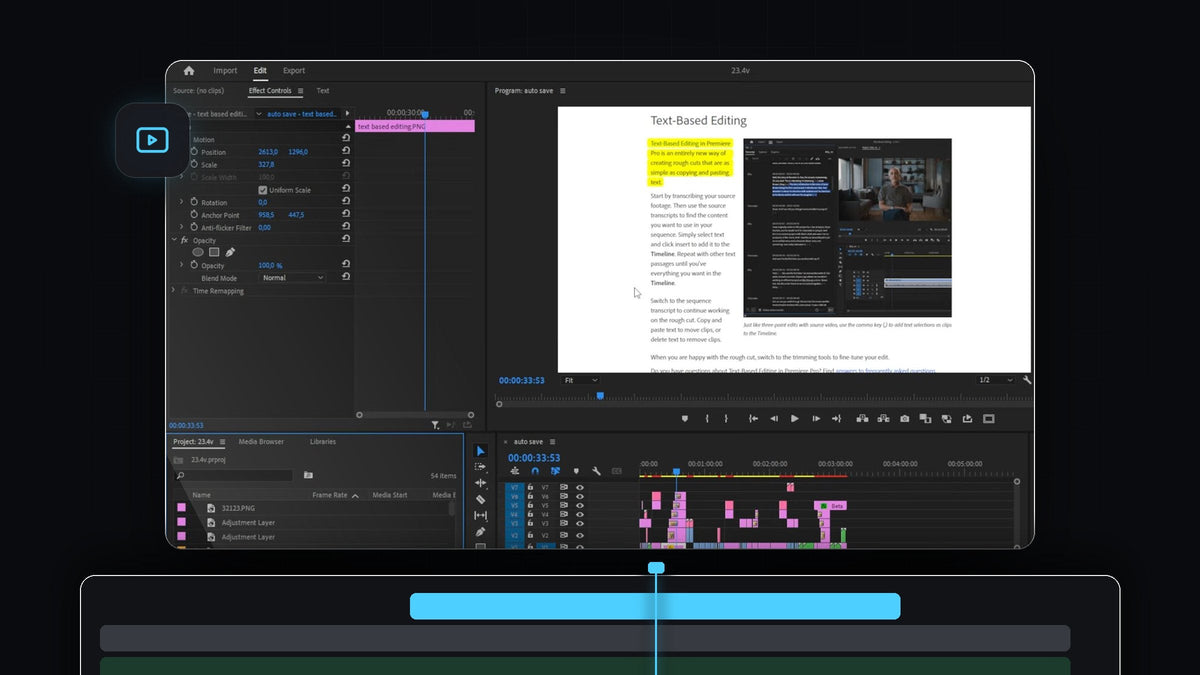Toggle Linked Selection in timeline
The image size is (1200, 675).
click(555, 471)
